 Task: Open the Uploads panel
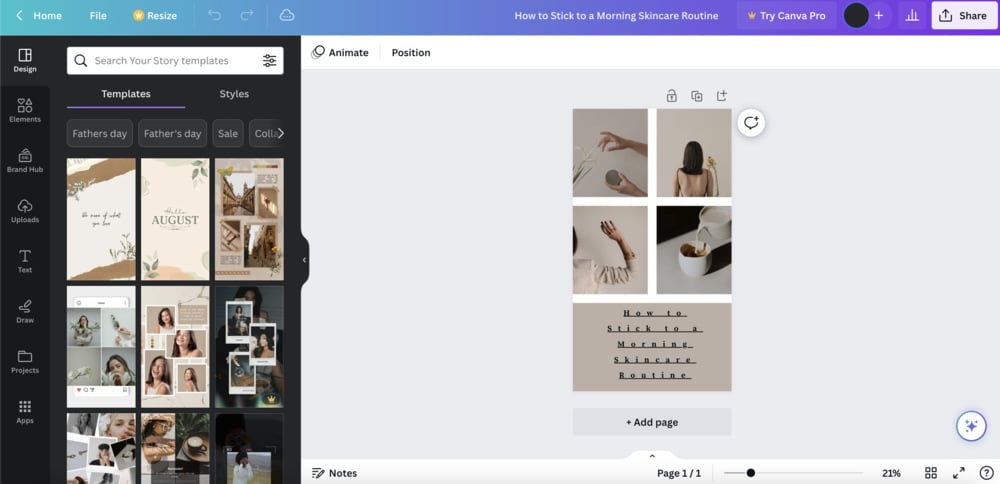[x=25, y=211]
